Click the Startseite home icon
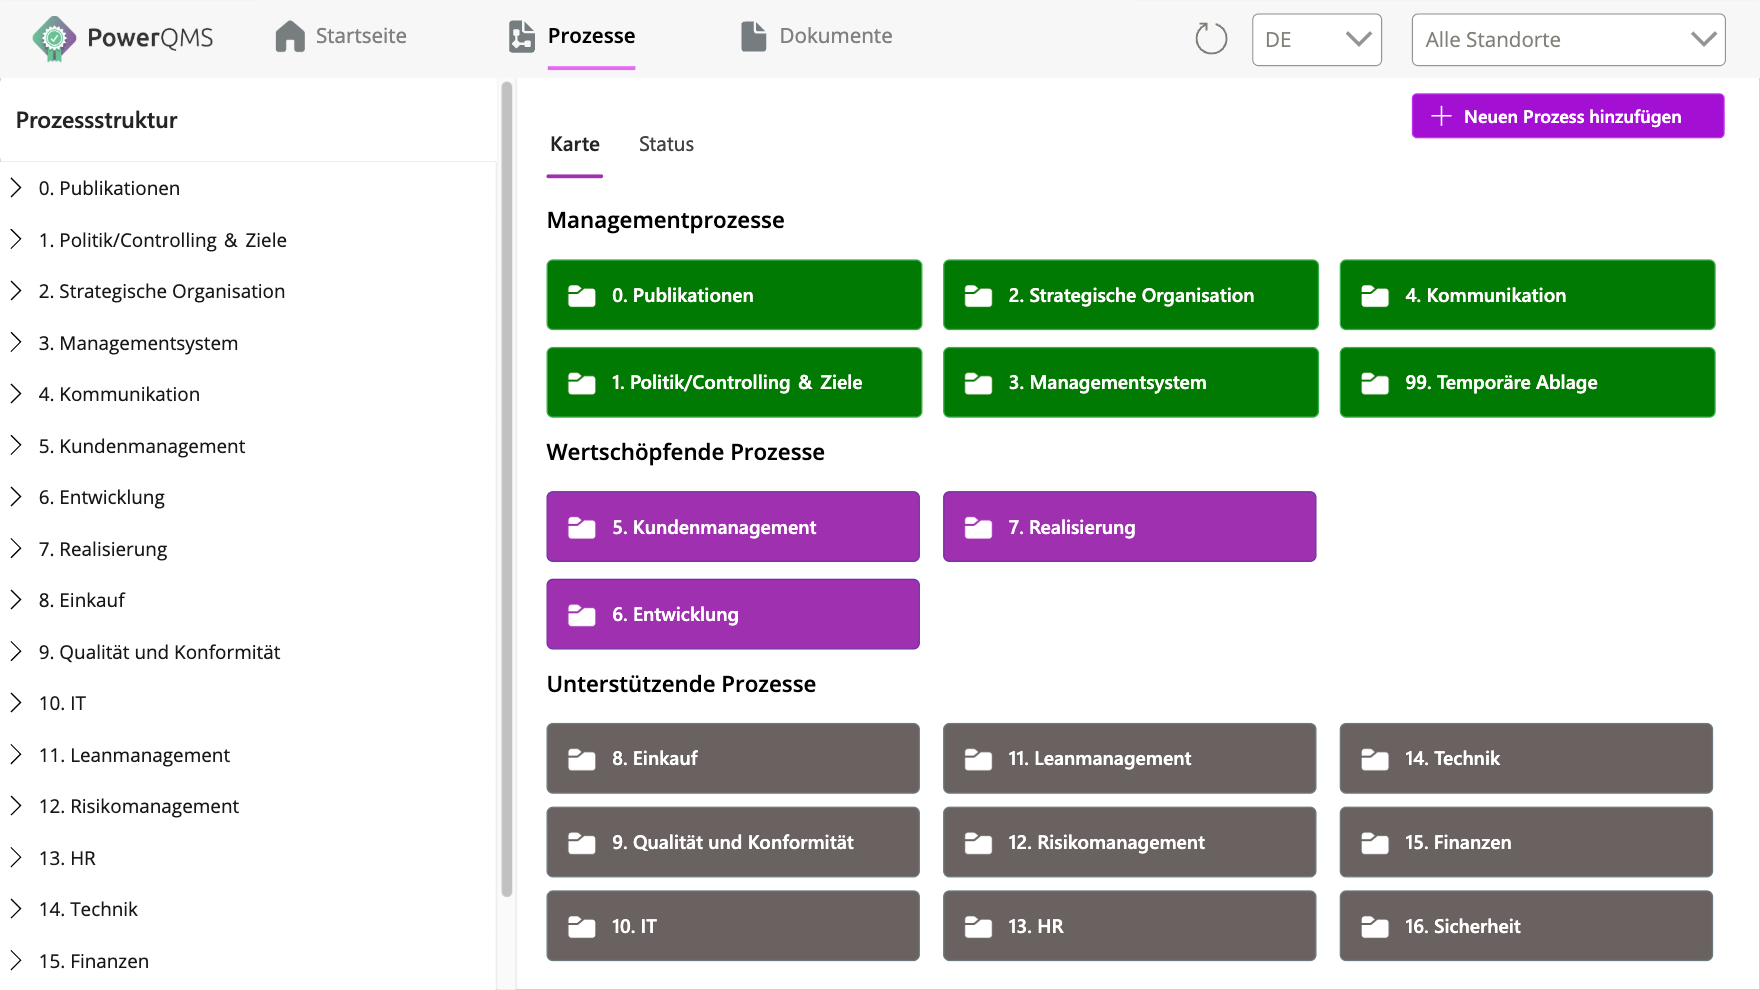This screenshot has height=990, width=1760. tap(290, 37)
